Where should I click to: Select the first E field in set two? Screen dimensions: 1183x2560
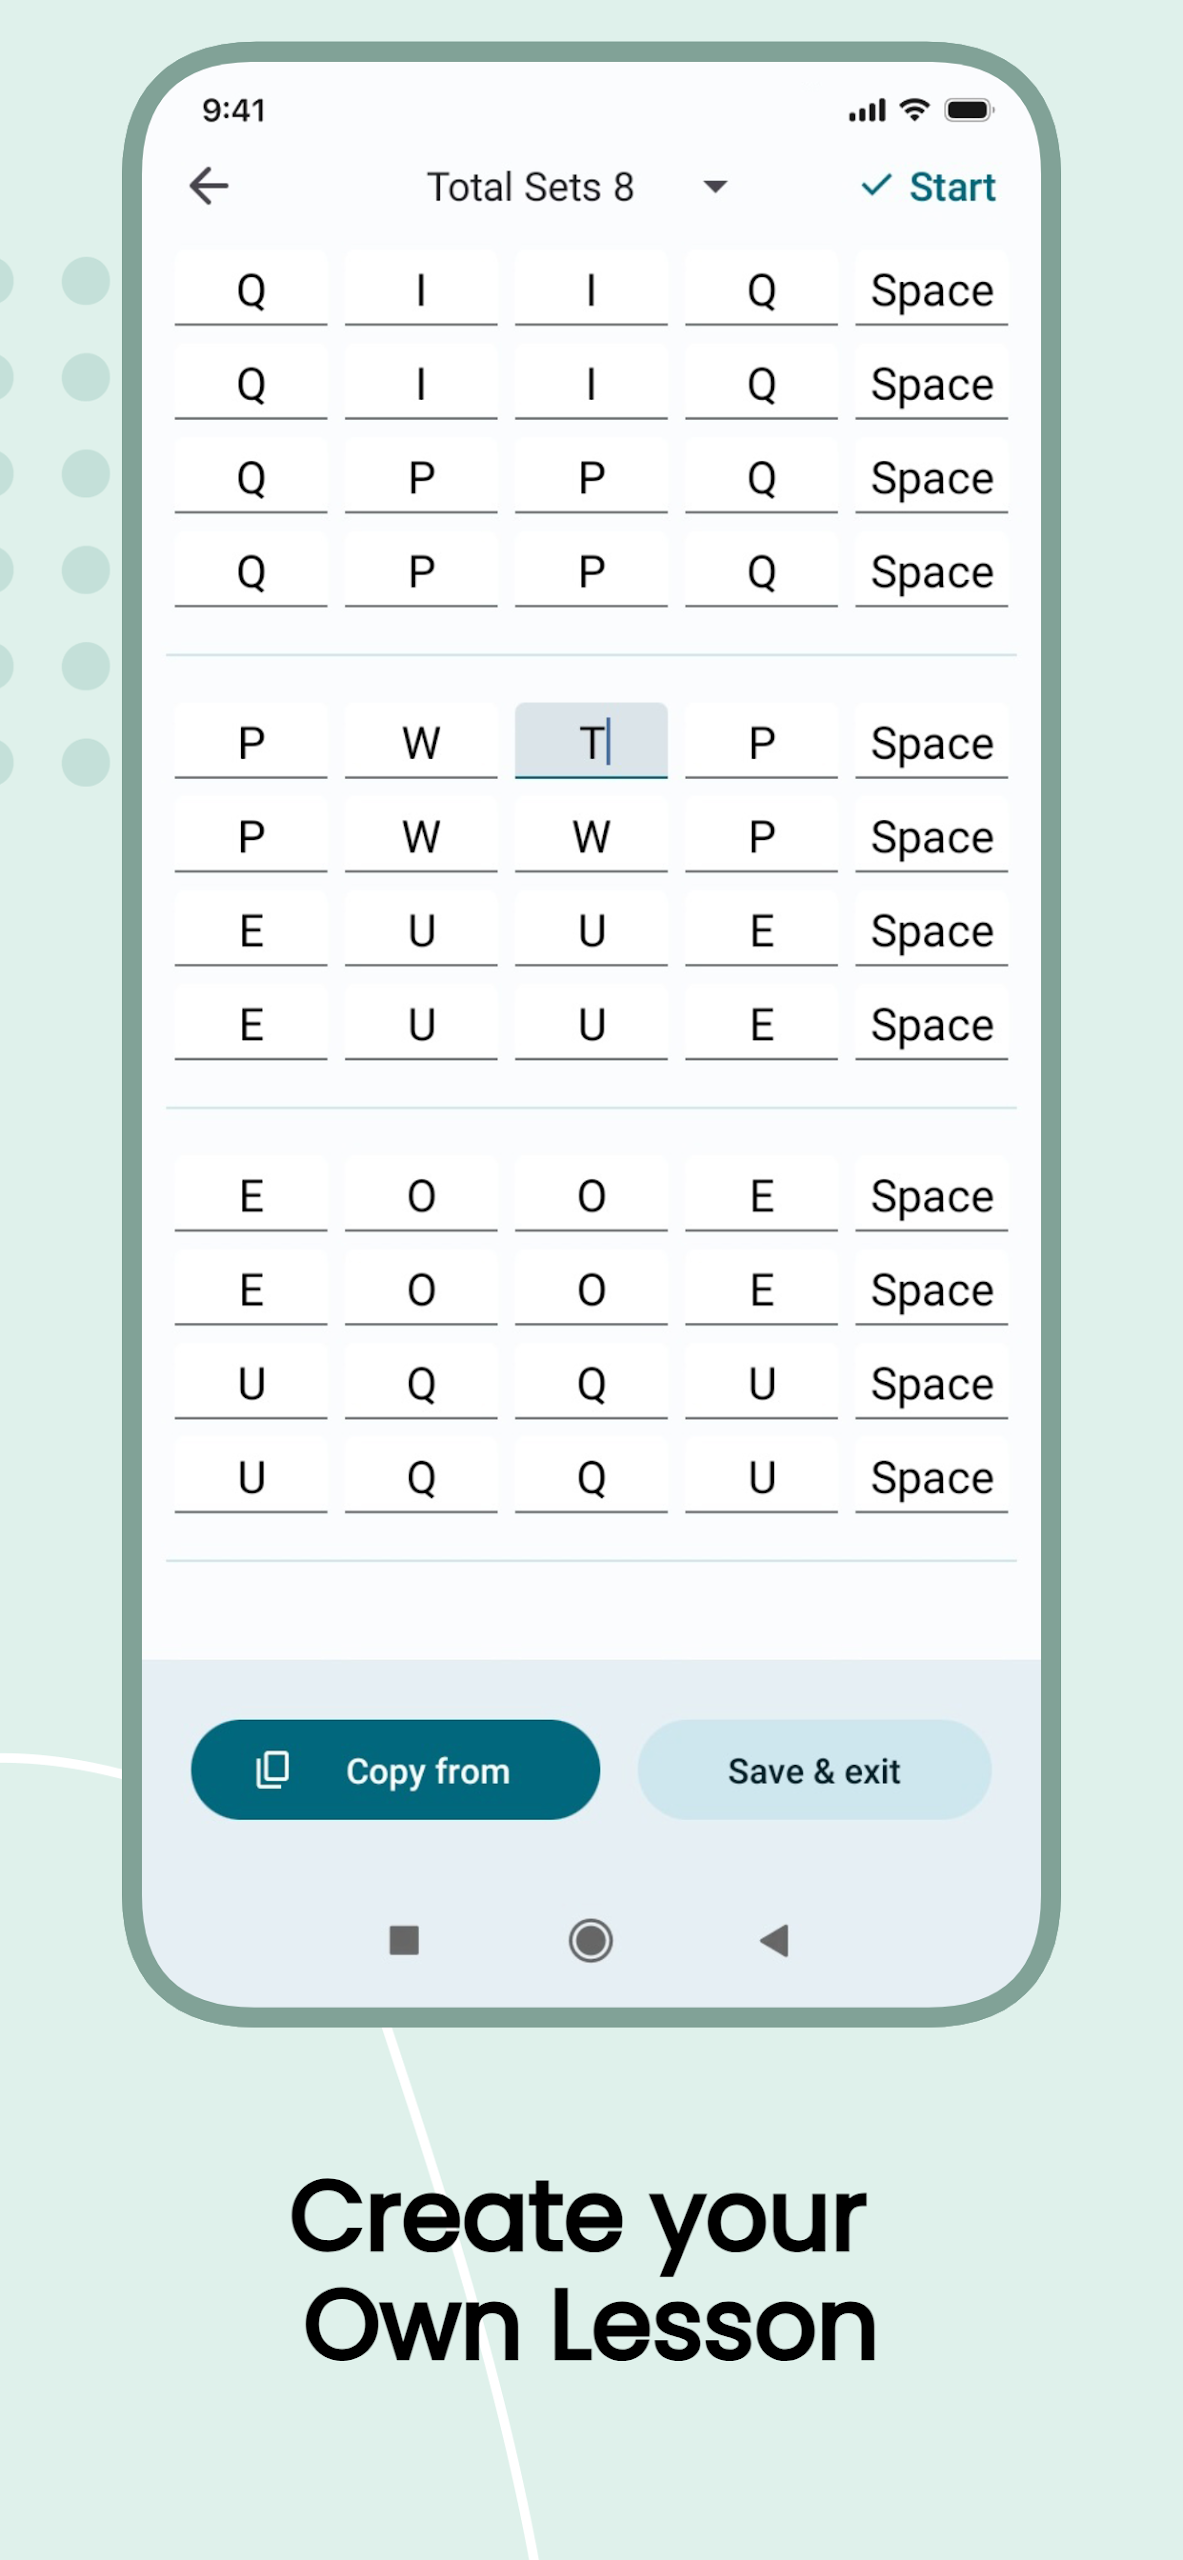pos(251,930)
